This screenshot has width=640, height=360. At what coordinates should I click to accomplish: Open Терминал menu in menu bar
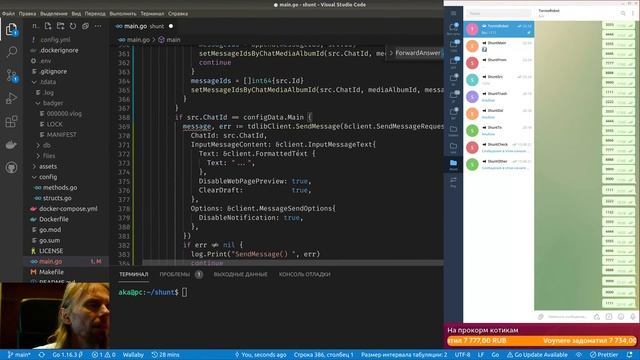click(152, 13)
